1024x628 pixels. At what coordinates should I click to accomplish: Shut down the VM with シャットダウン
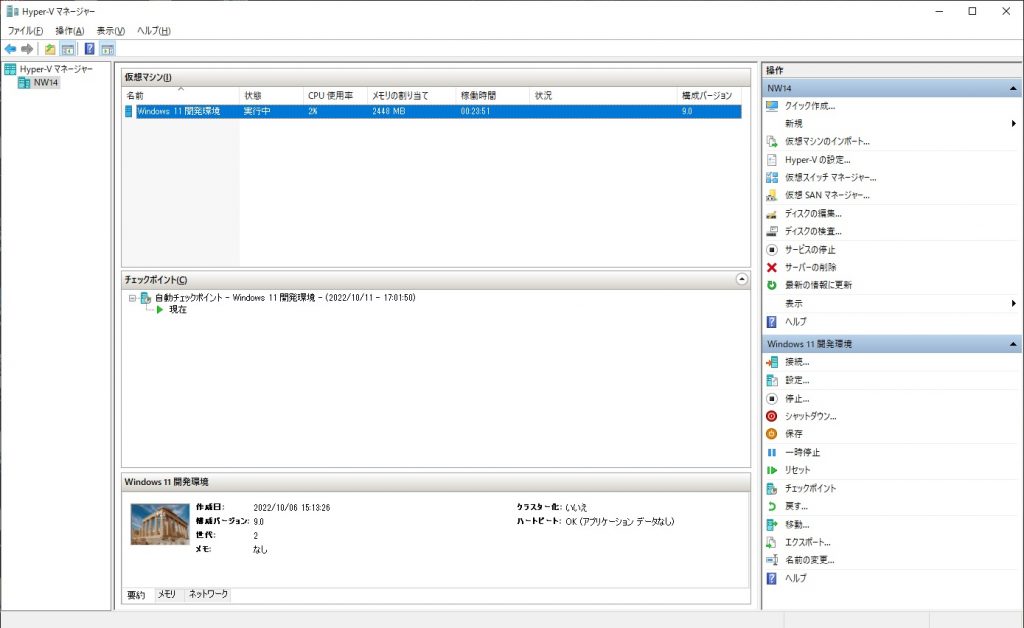(810, 416)
